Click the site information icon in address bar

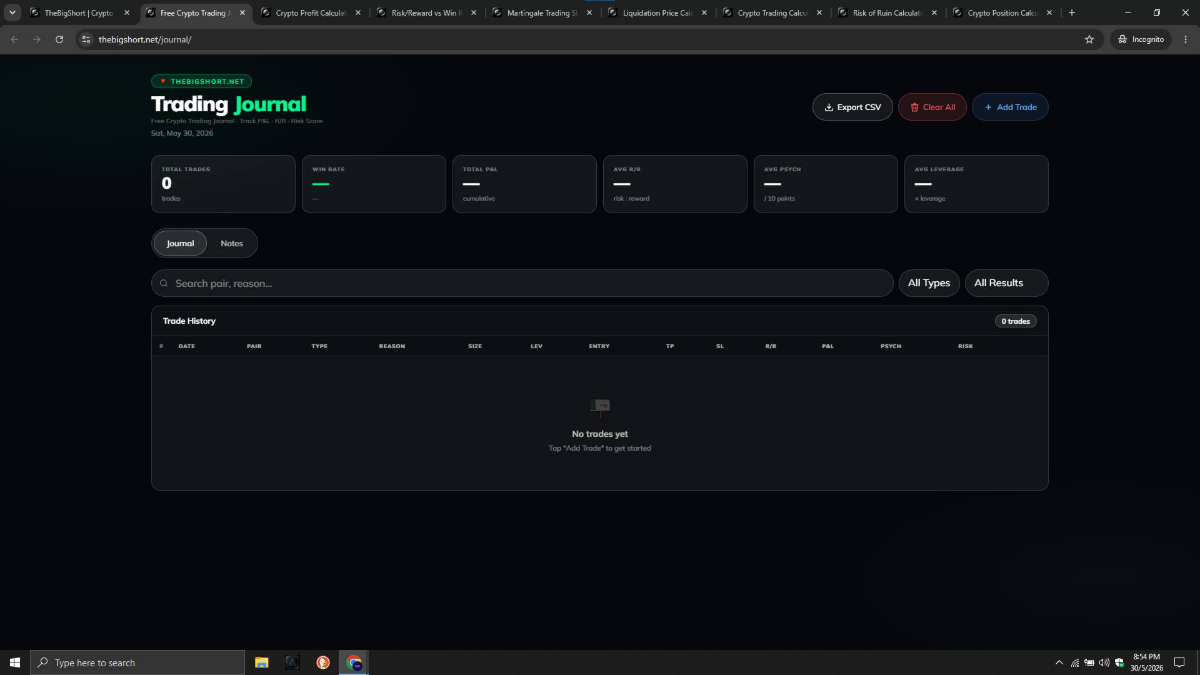(86, 39)
